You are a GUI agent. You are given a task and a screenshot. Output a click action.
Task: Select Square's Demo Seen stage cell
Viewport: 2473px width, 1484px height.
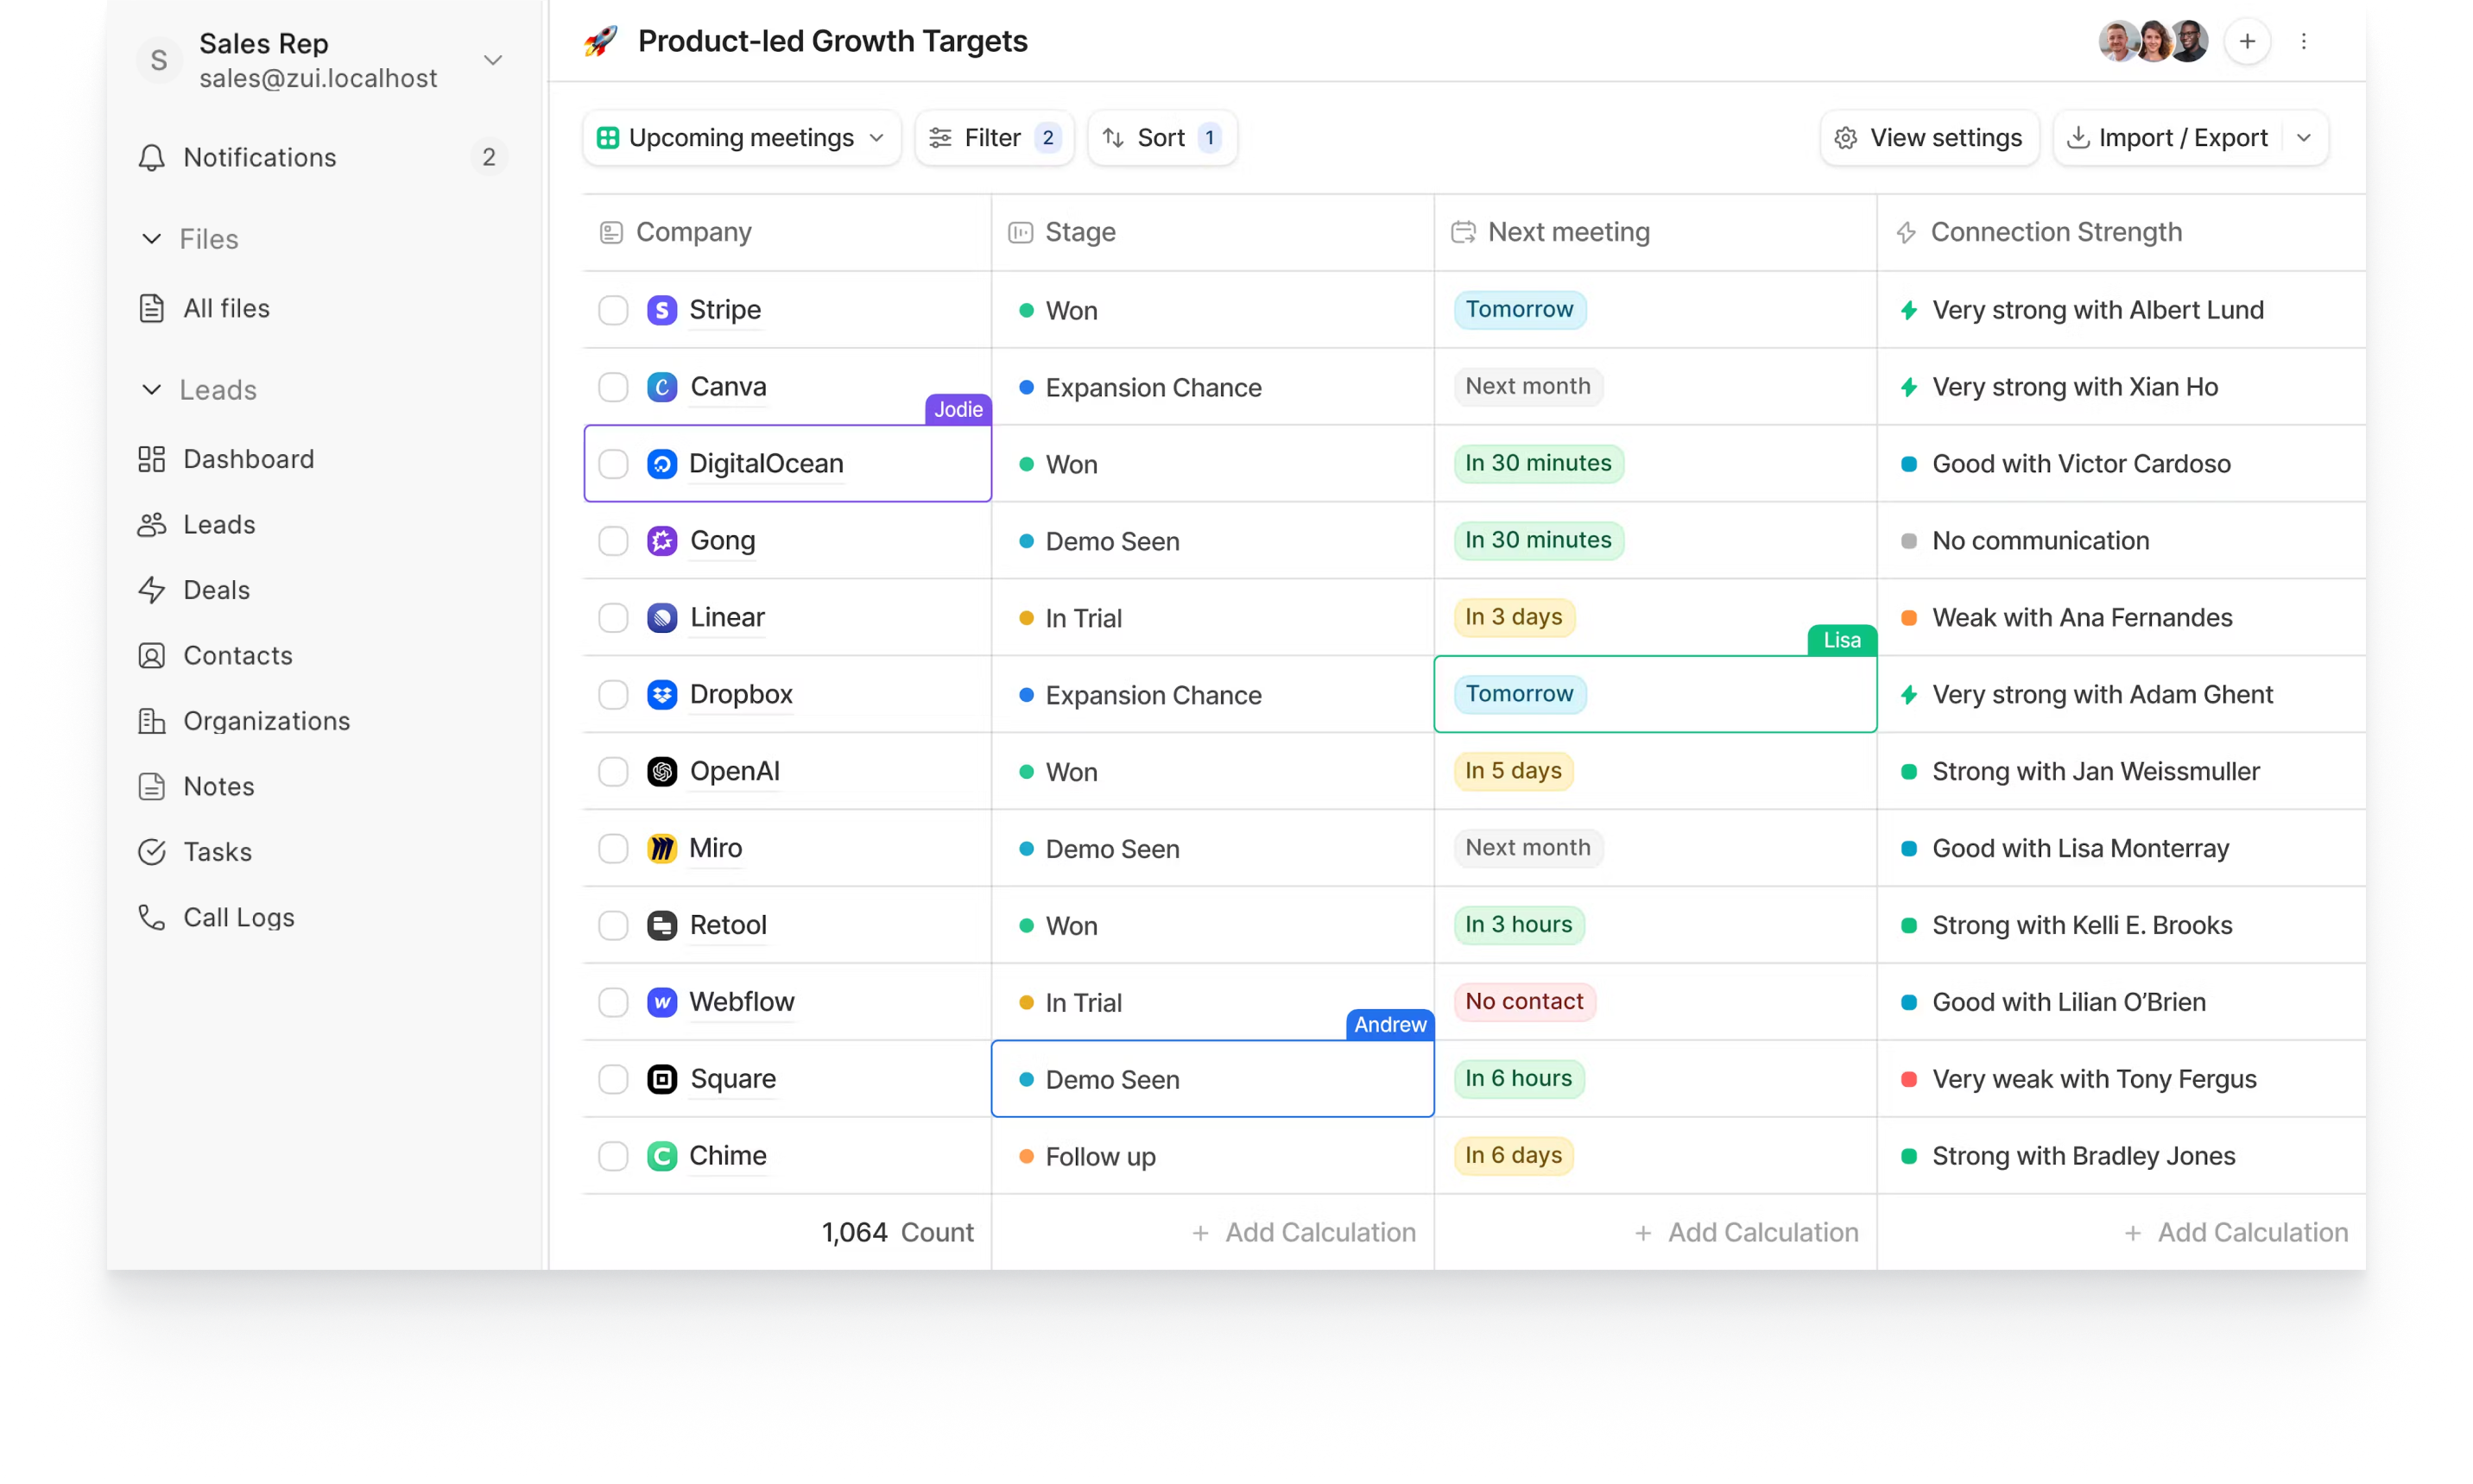pos(1212,1079)
